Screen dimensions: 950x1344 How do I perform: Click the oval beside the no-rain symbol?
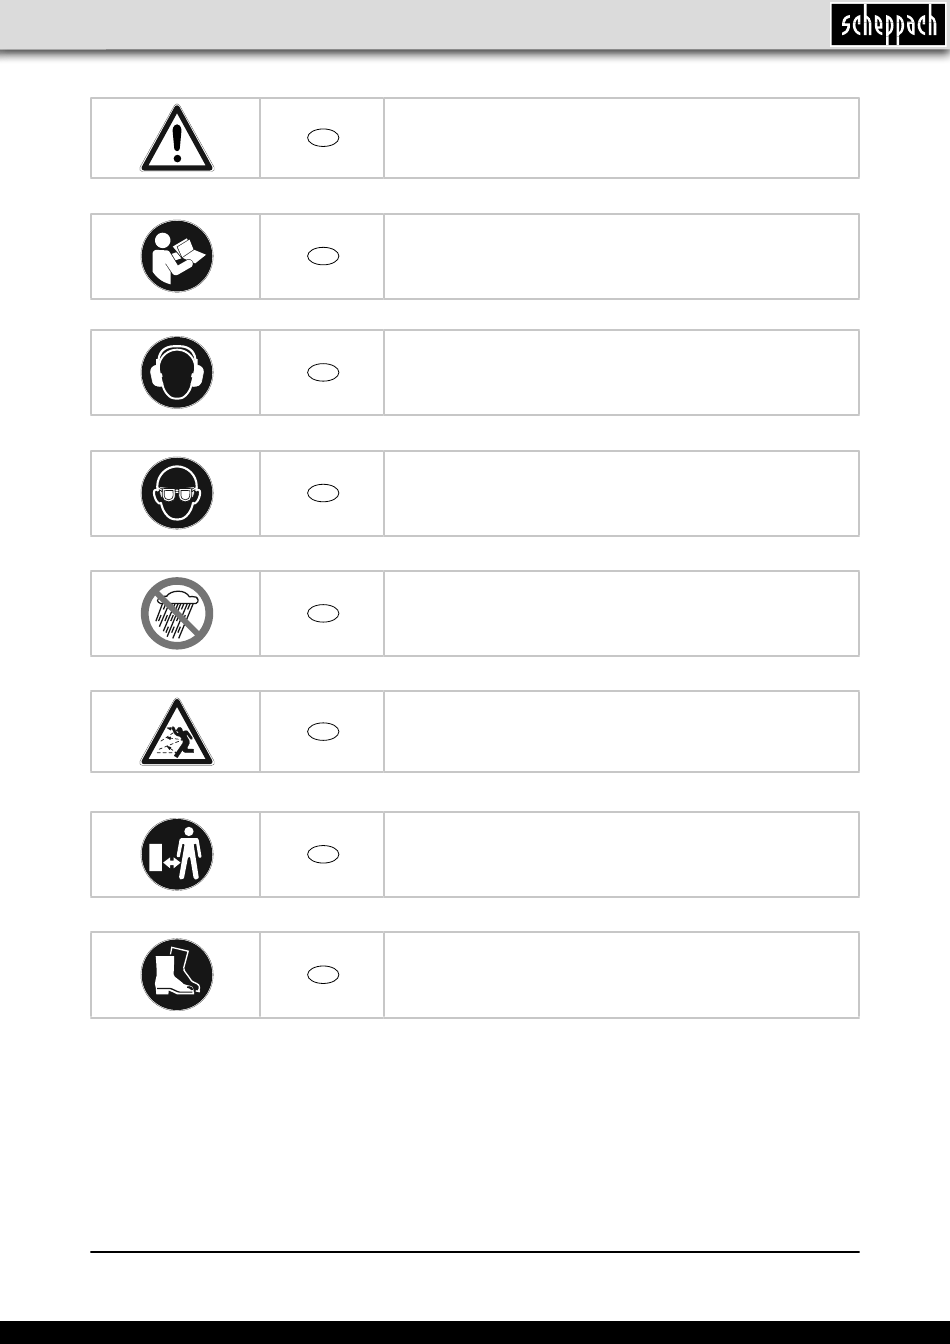pyautogui.click(x=323, y=613)
